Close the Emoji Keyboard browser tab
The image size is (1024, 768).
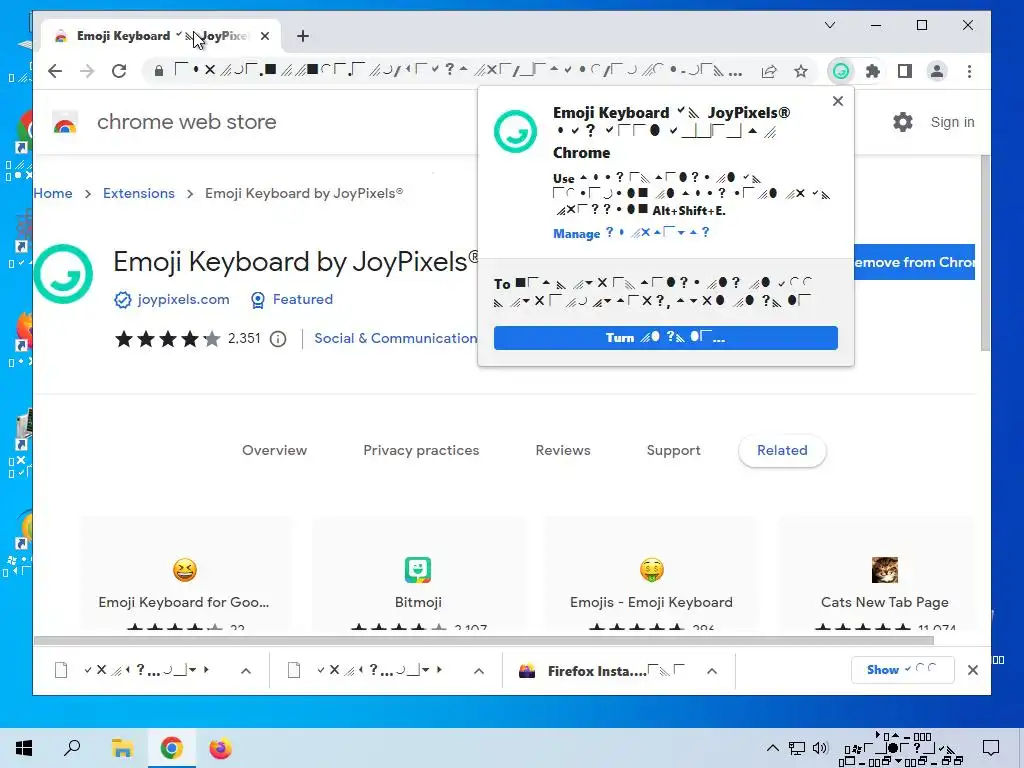tap(264, 36)
